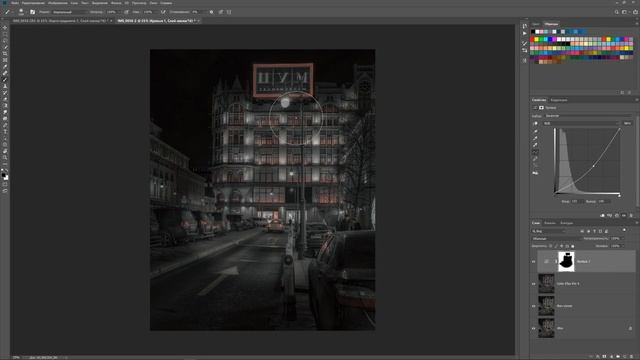Select the Pen tool
This screenshot has width=640, height=360.
point(5,124)
